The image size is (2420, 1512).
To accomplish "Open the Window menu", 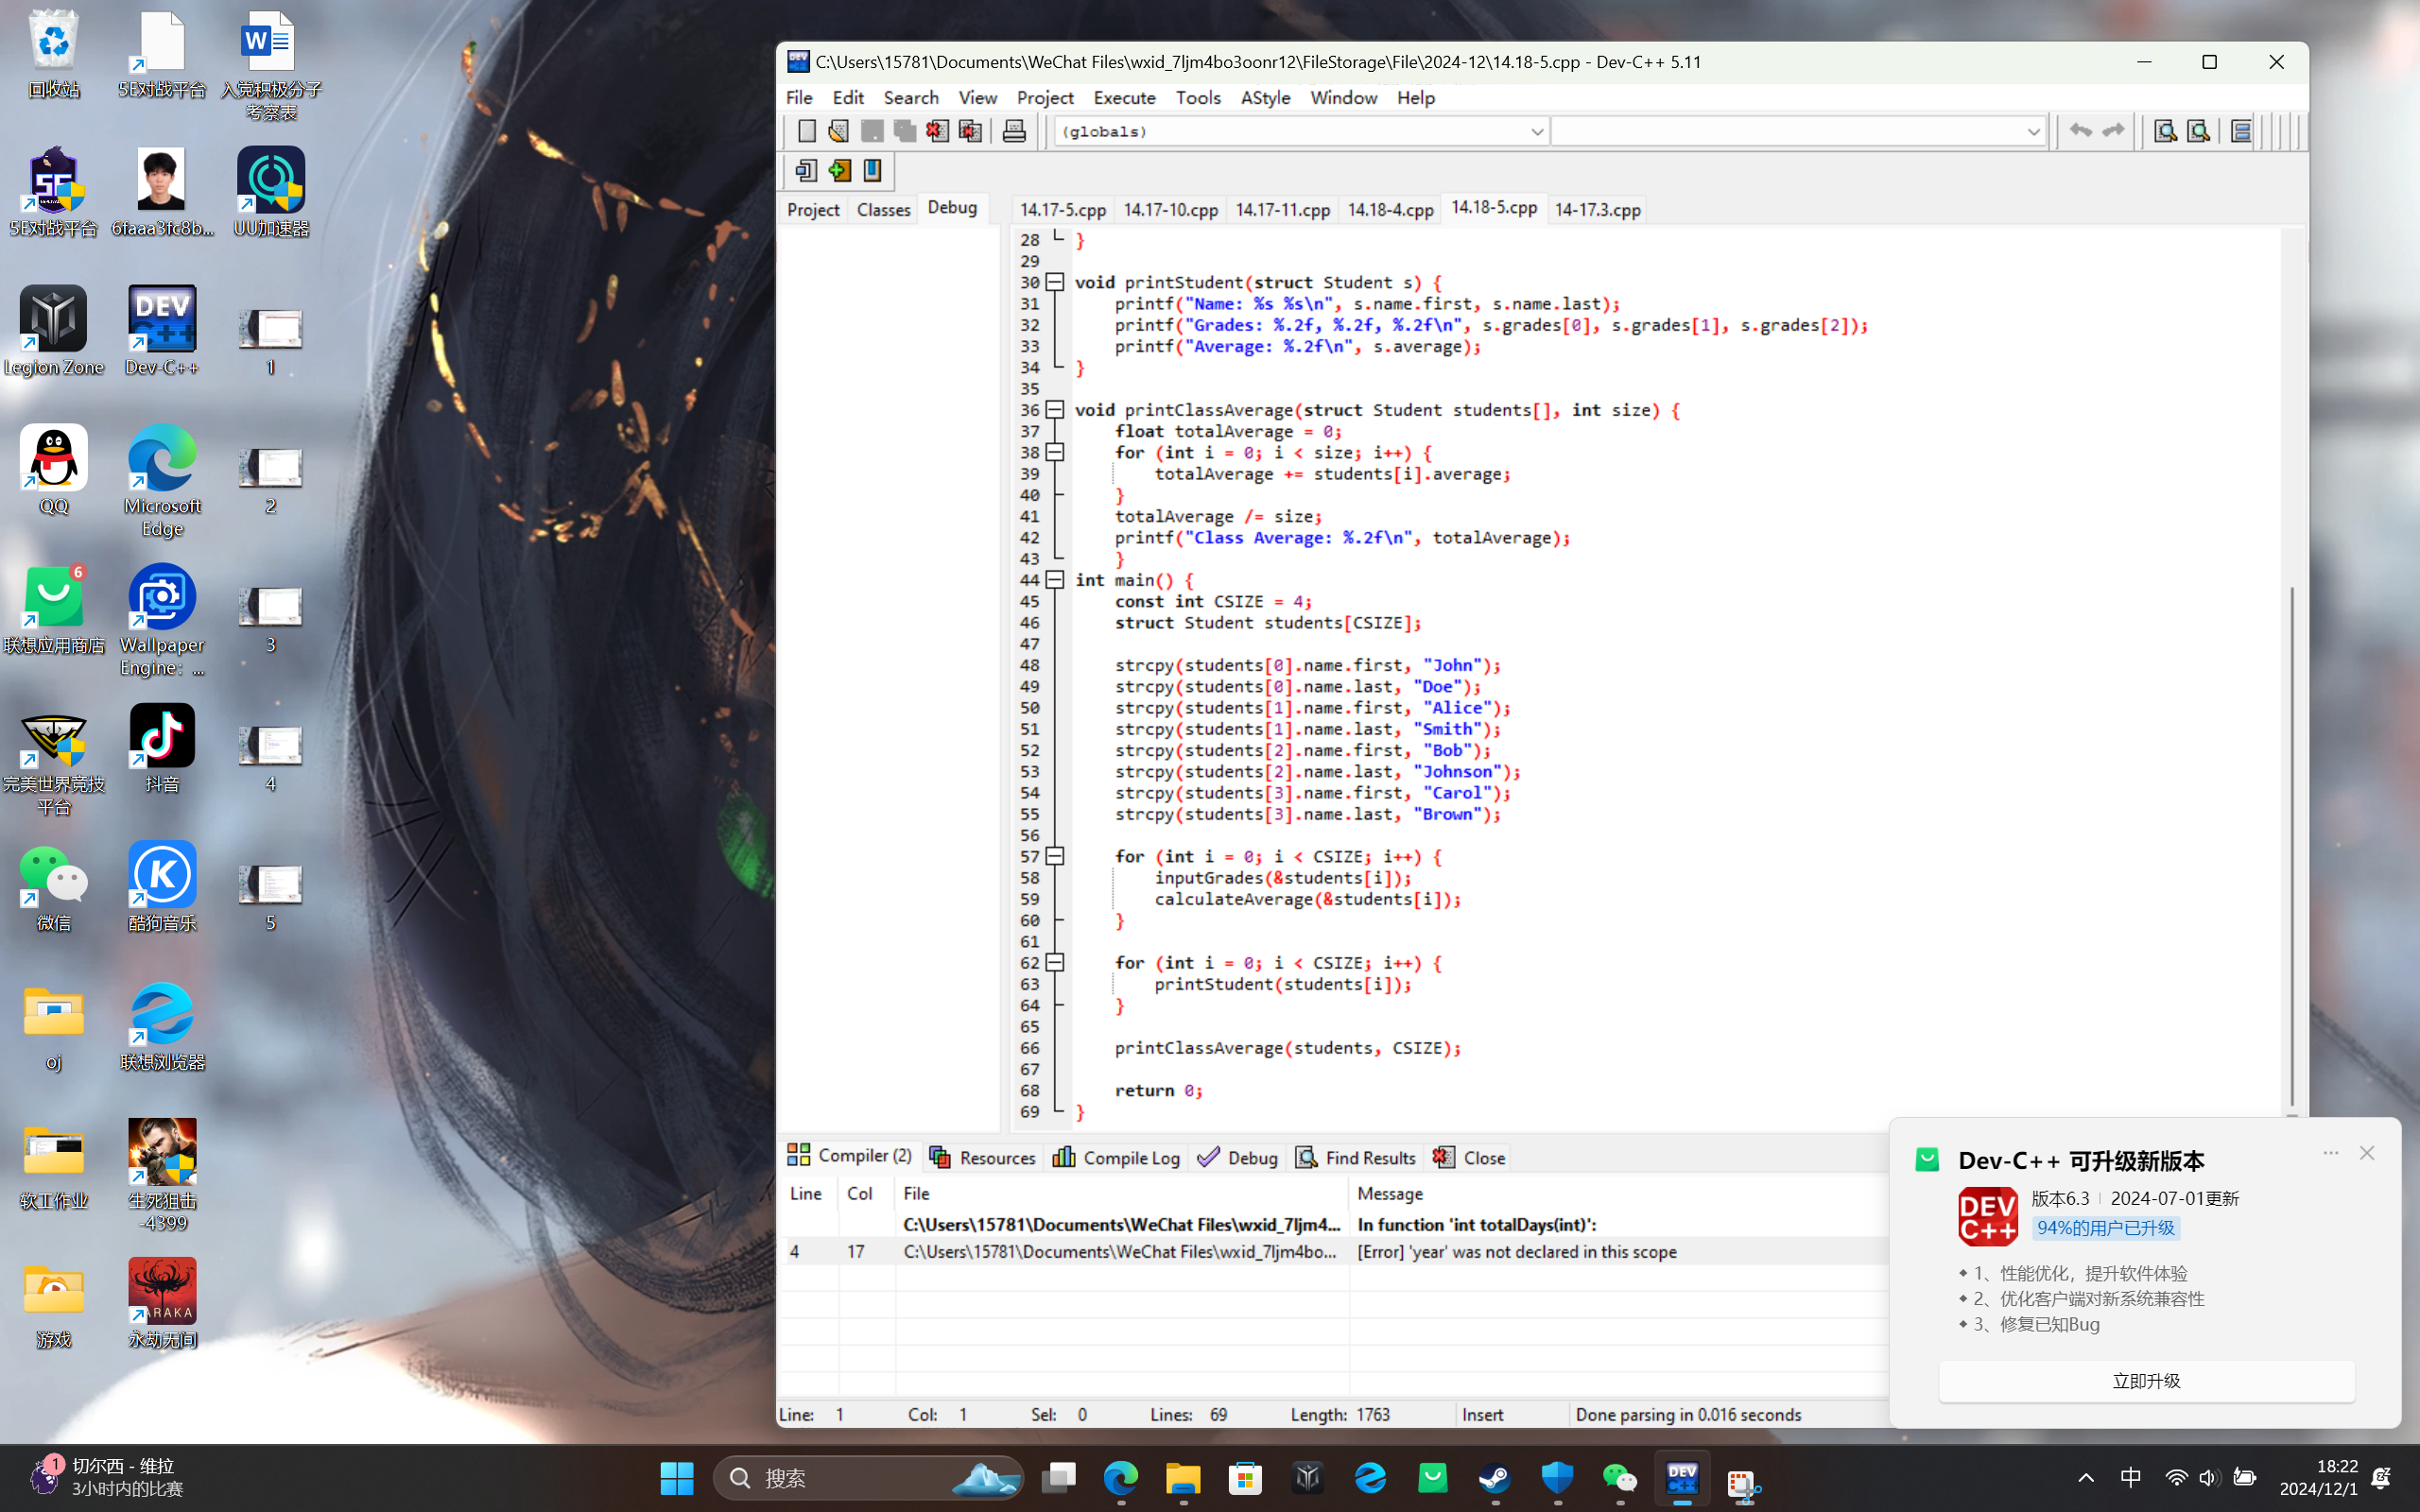I will pos(1343,97).
